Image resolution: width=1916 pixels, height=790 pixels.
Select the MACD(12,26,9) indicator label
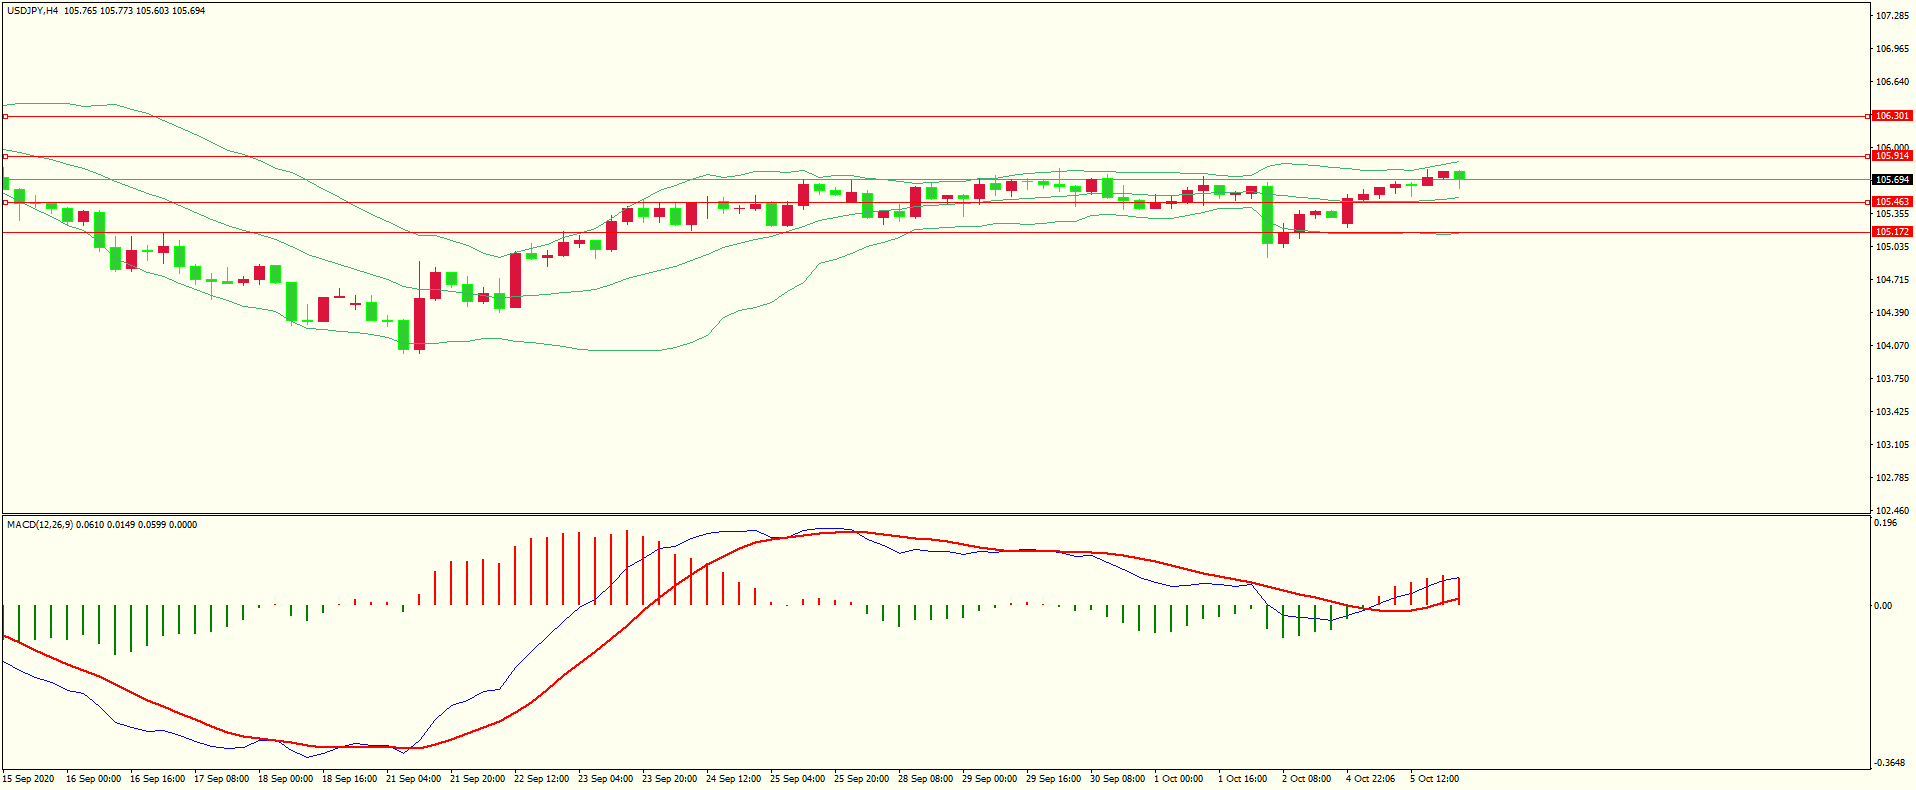(x=39, y=525)
